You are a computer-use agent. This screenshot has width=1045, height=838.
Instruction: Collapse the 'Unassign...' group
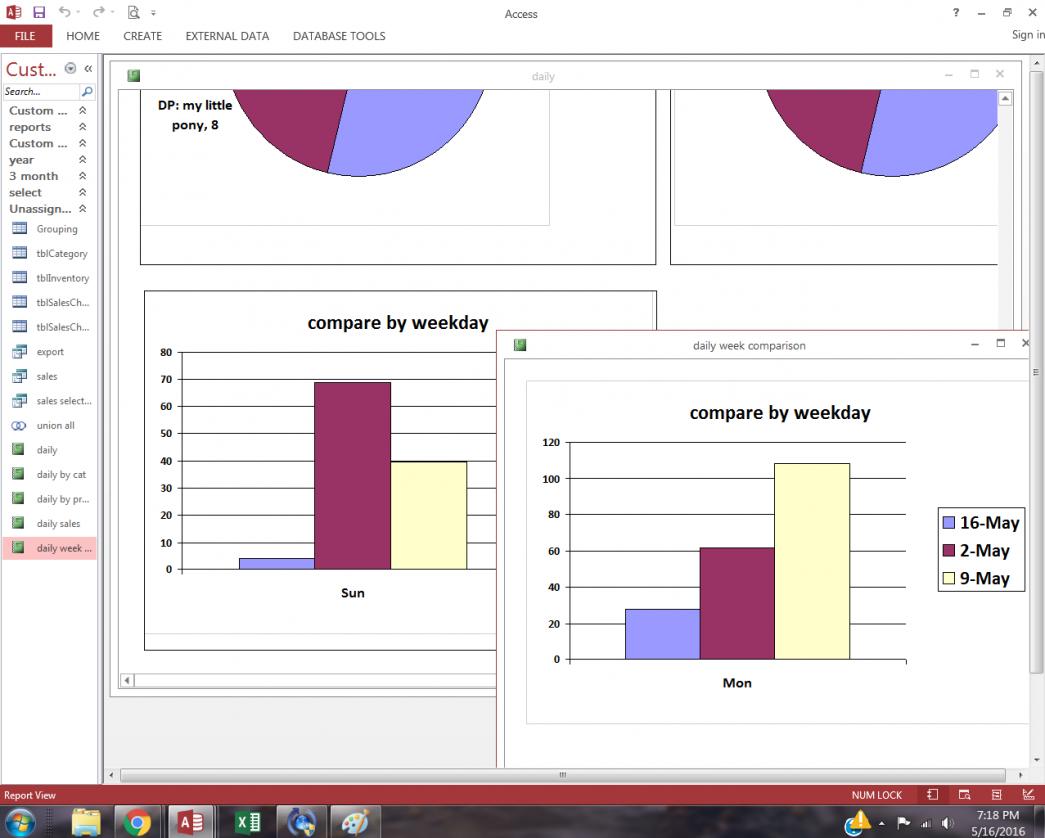(x=83, y=209)
